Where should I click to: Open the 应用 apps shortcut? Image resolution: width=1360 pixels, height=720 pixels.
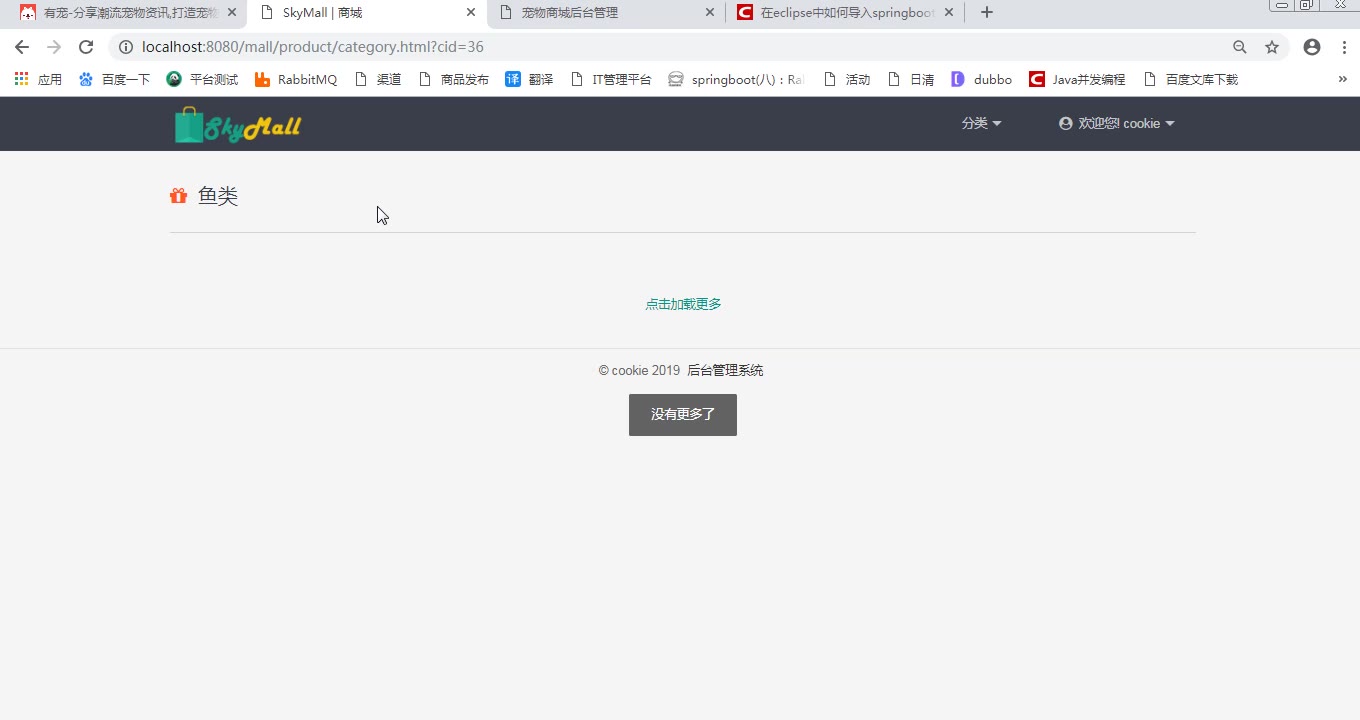(39, 79)
